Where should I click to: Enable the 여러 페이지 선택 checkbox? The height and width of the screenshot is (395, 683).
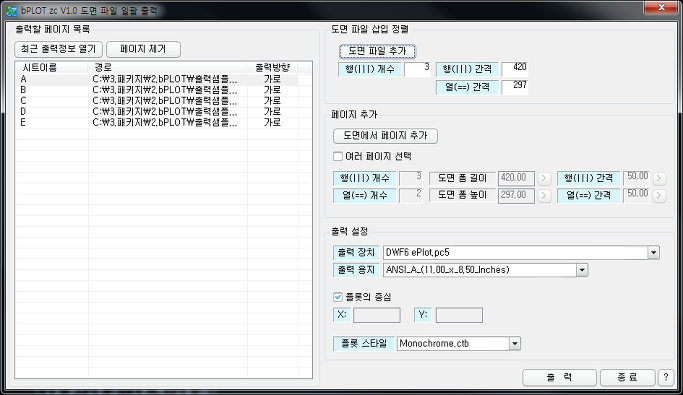338,156
